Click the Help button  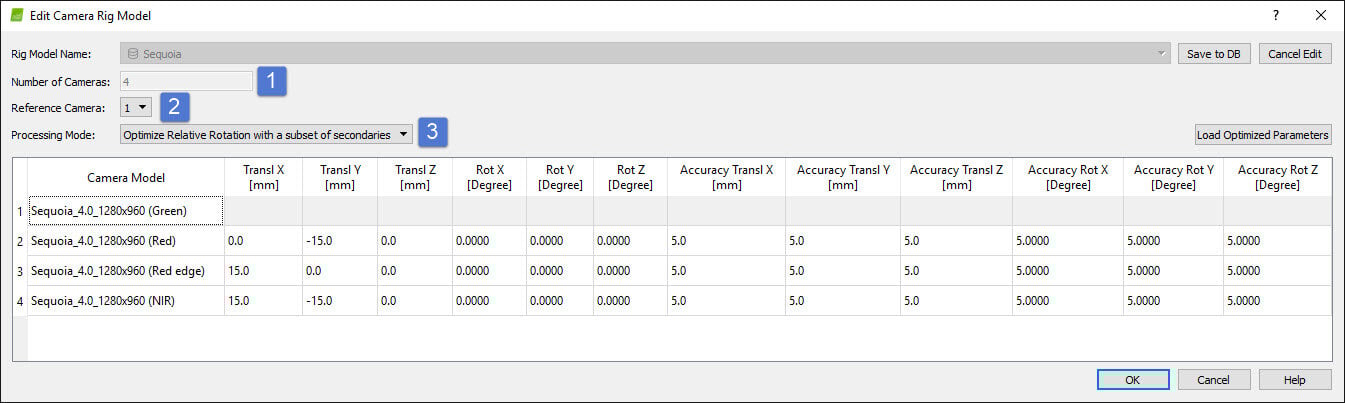pos(1295,380)
